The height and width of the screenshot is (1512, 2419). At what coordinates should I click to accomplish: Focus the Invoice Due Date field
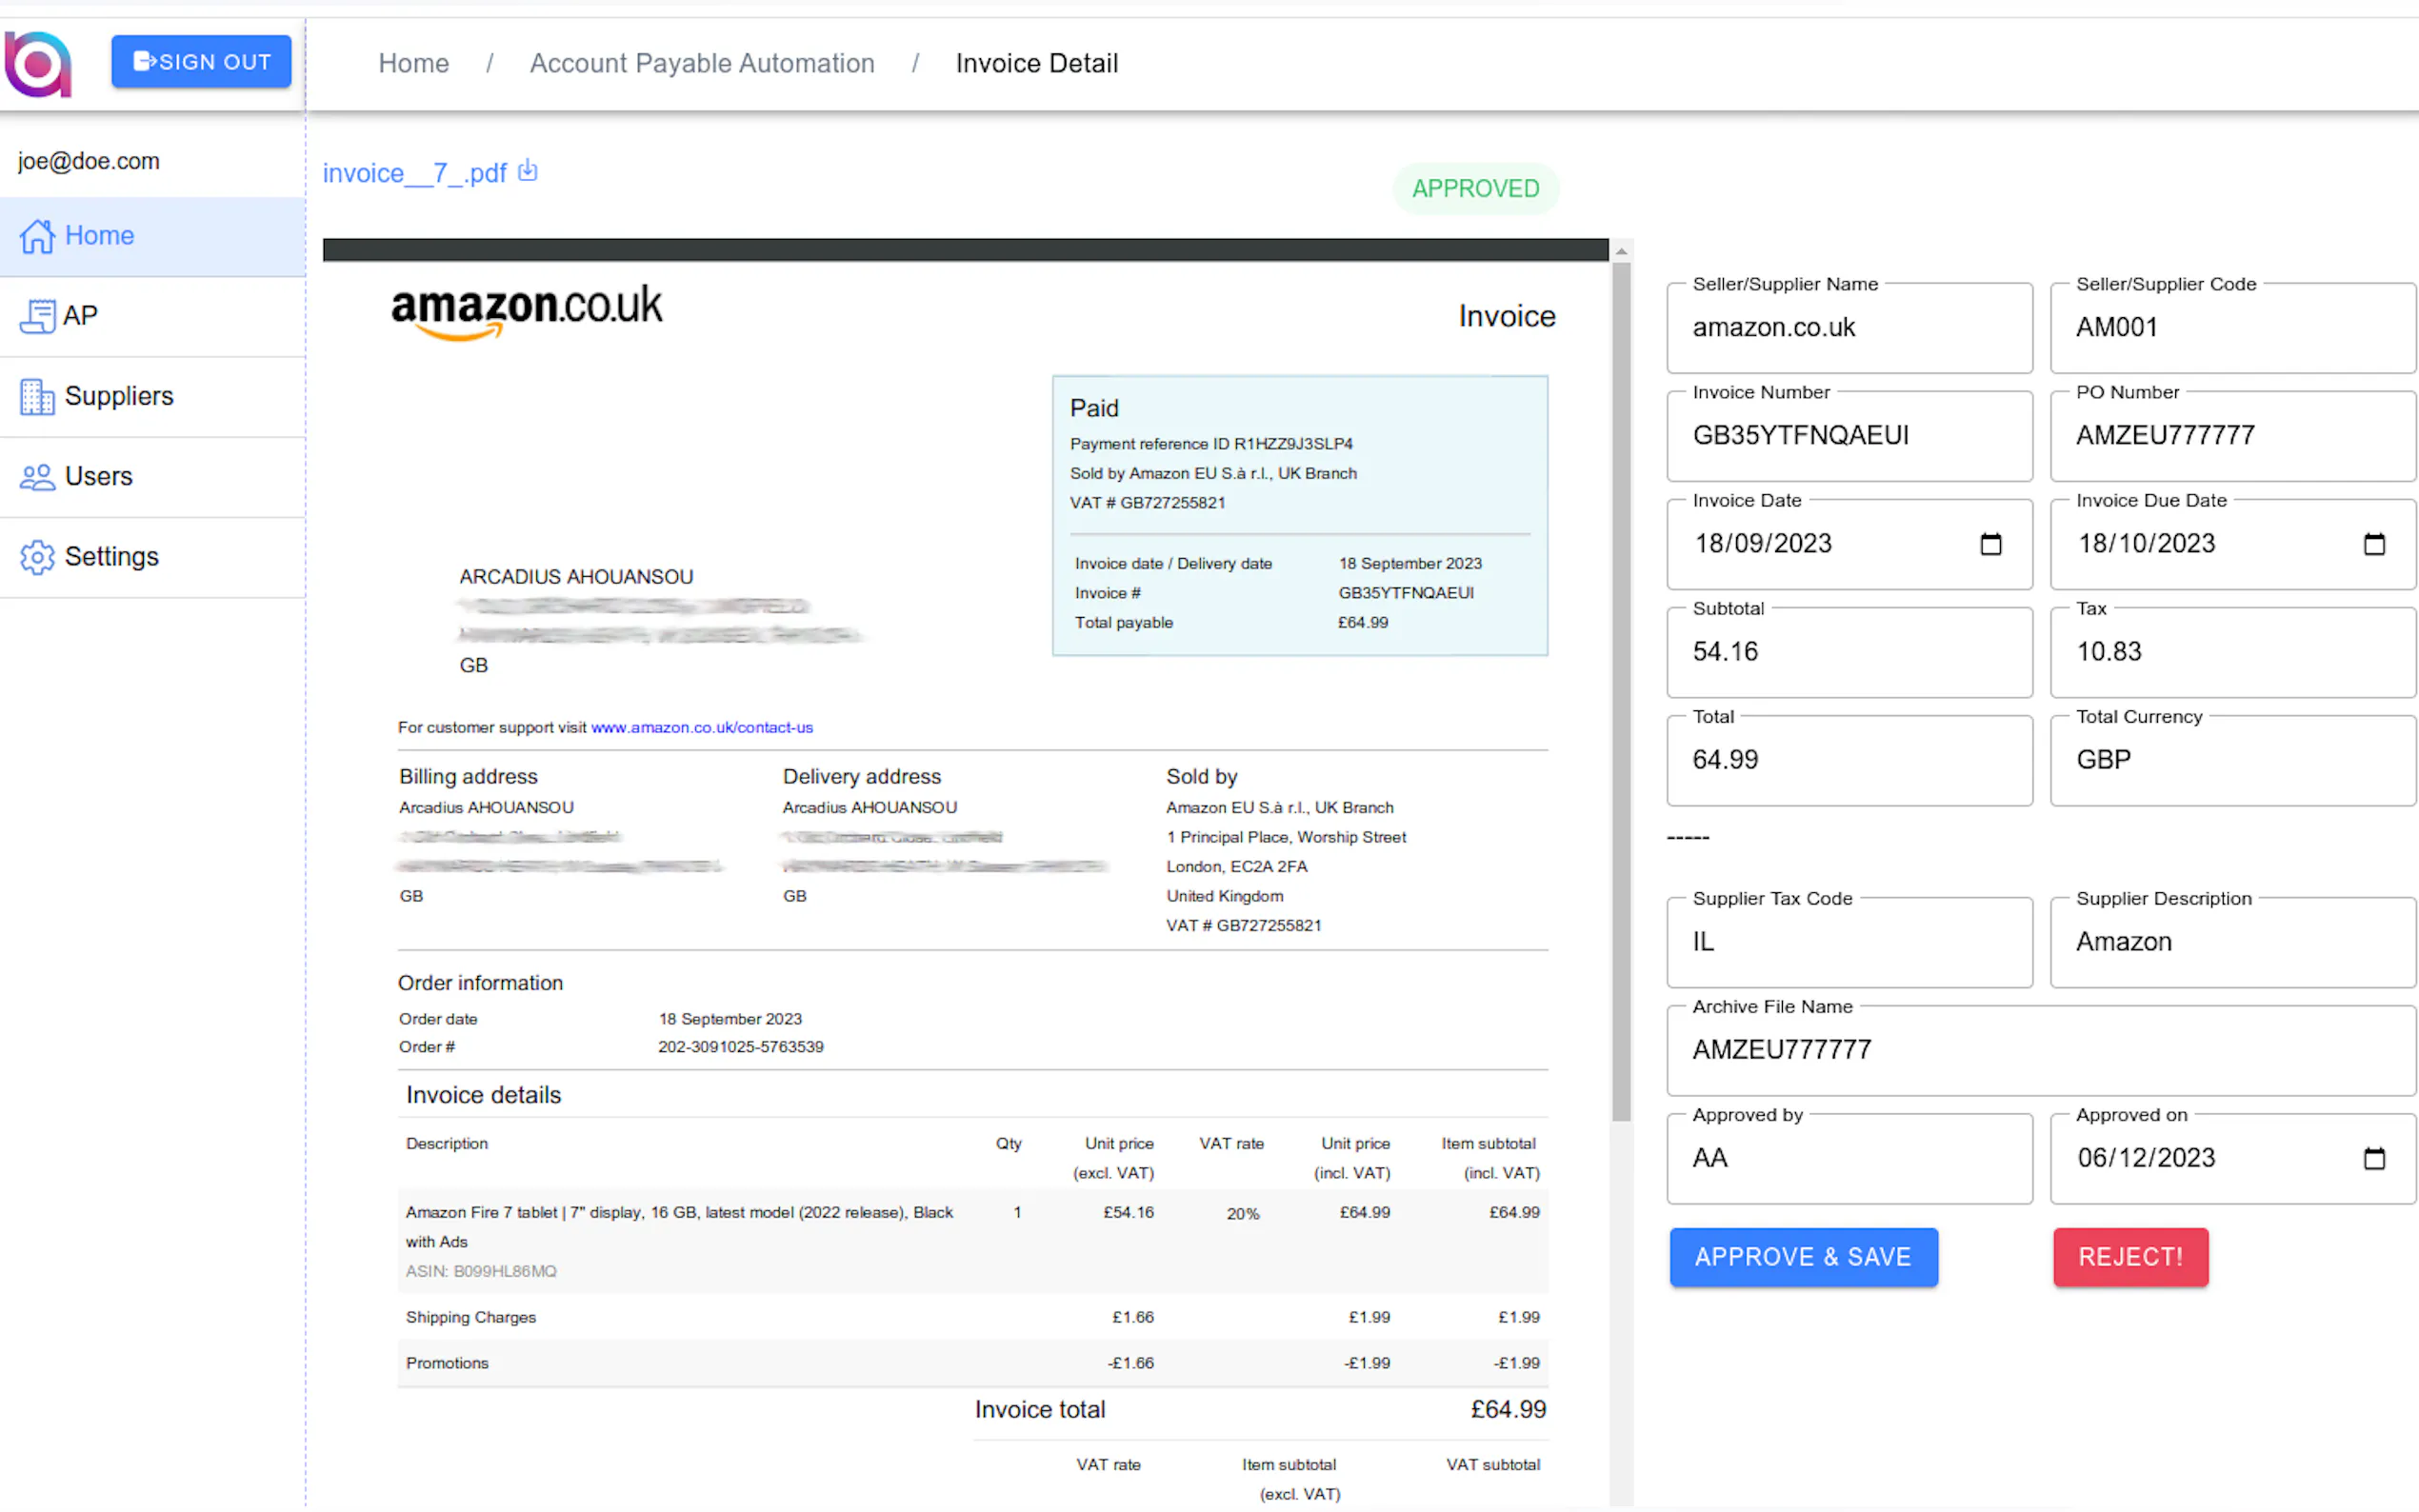tap(2232, 544)
